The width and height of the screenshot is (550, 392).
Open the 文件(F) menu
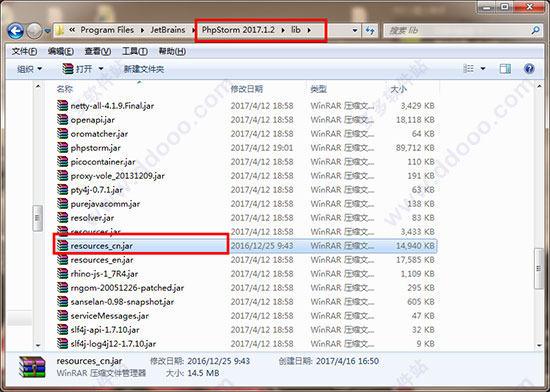[x=24, y=52]
